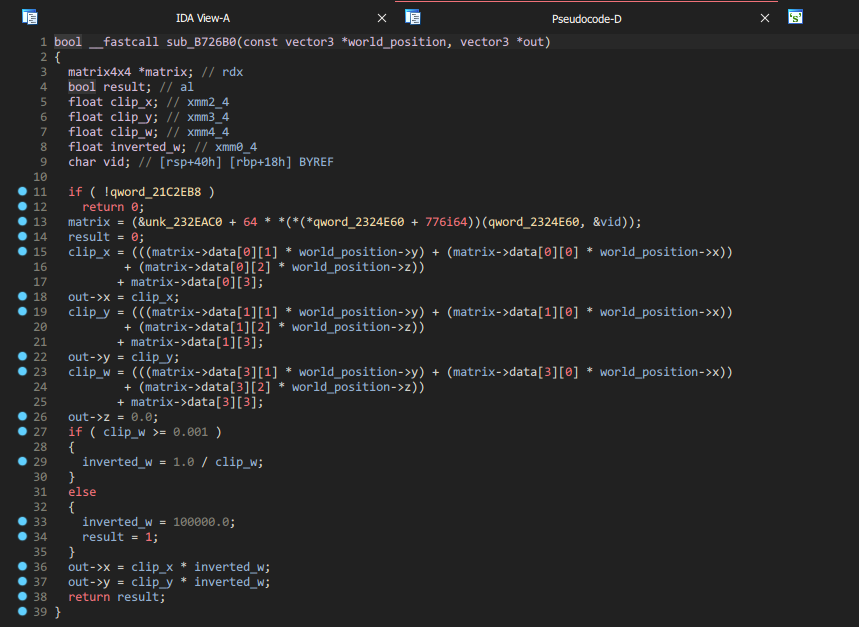Click line number 26 in the gutter
Screen dimensions: 859x627
[40, 417]
